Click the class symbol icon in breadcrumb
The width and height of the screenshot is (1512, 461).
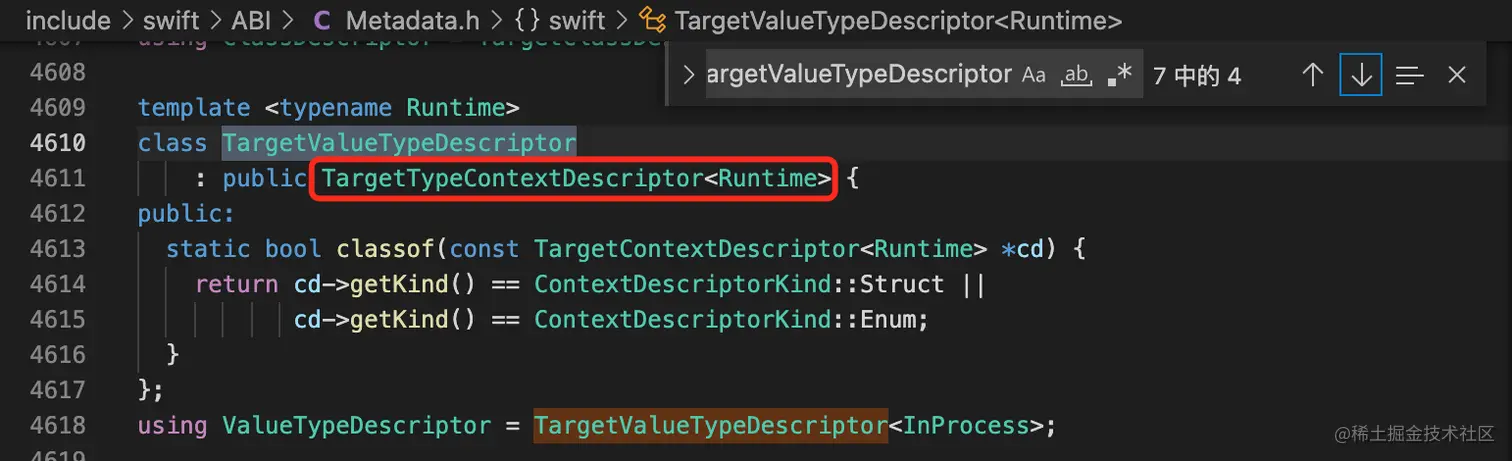pyautogui.click(x=653, y=20)
